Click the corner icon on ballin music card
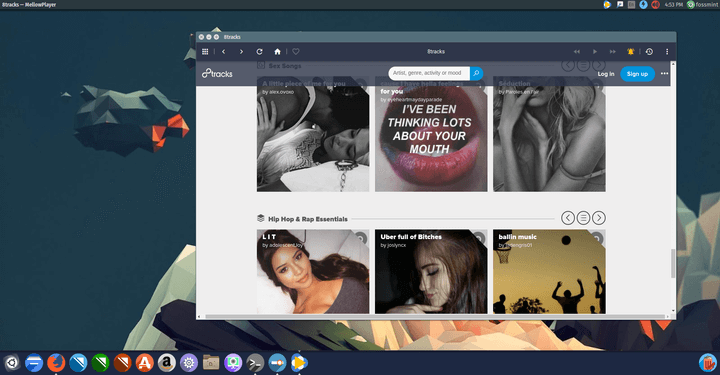720x375 pixels. (x=597, y=238)
